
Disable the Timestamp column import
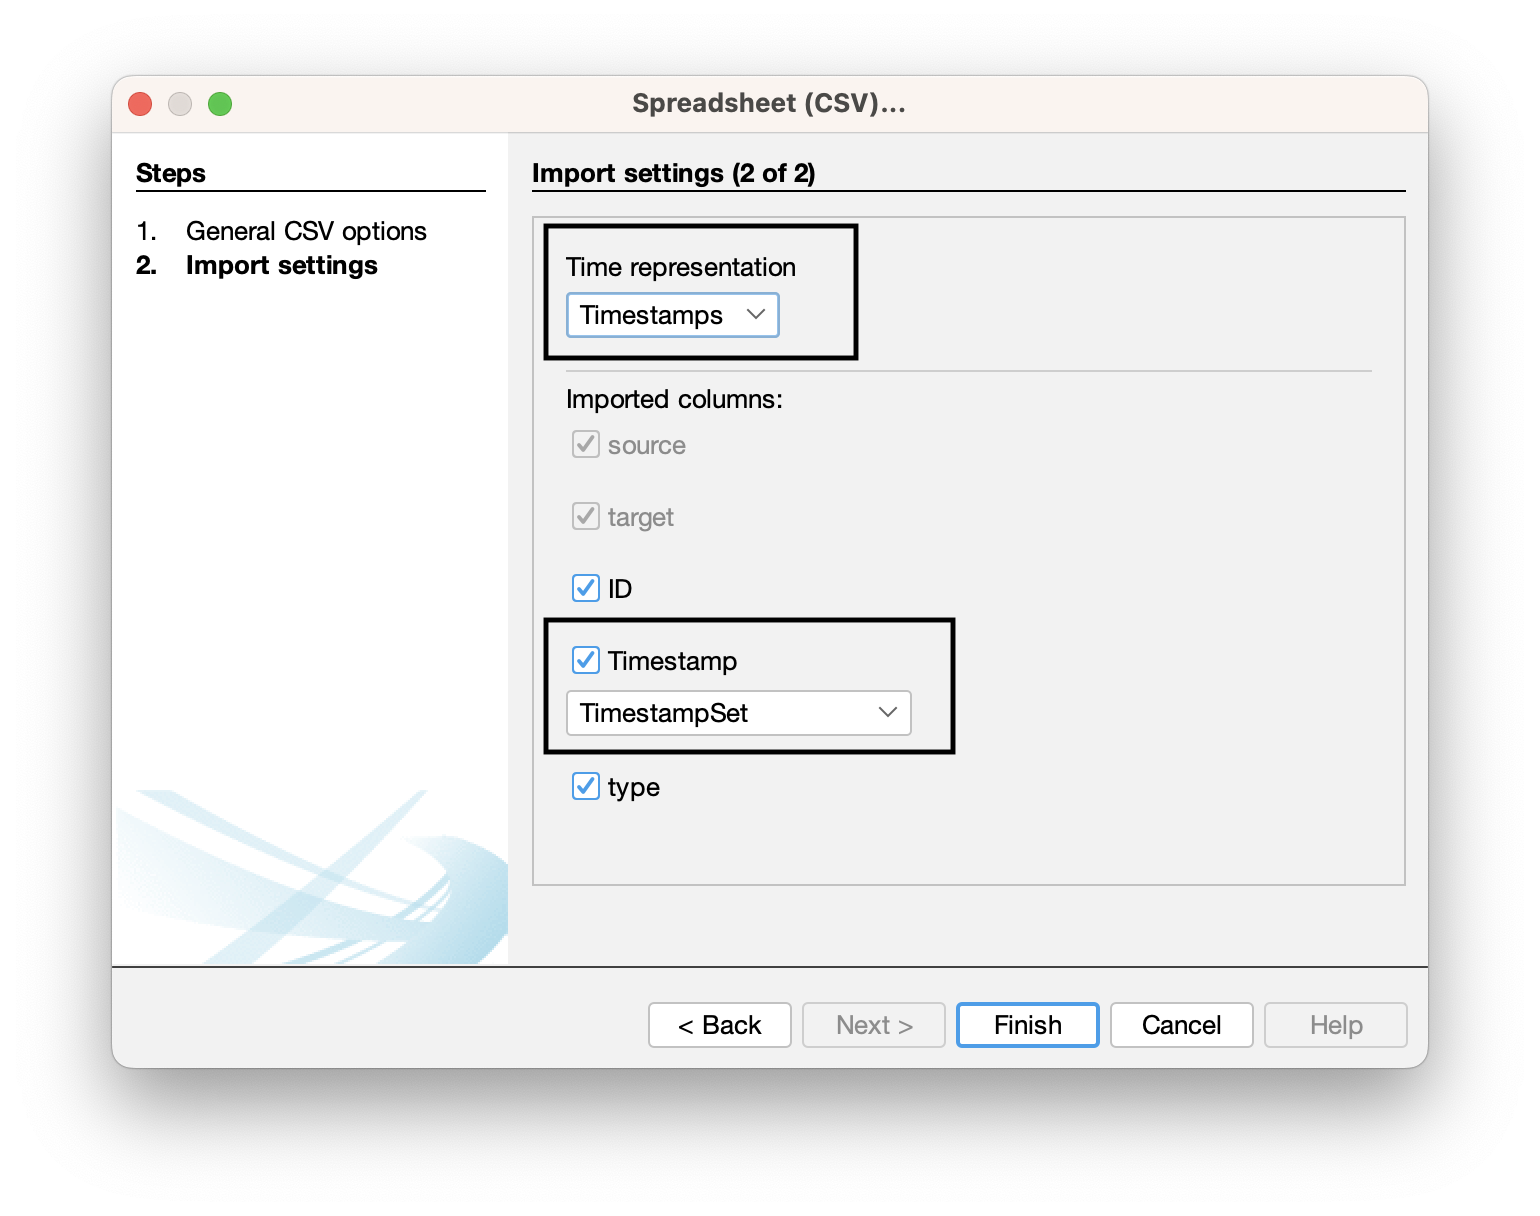pyautogui.click(x=586, y=660)
